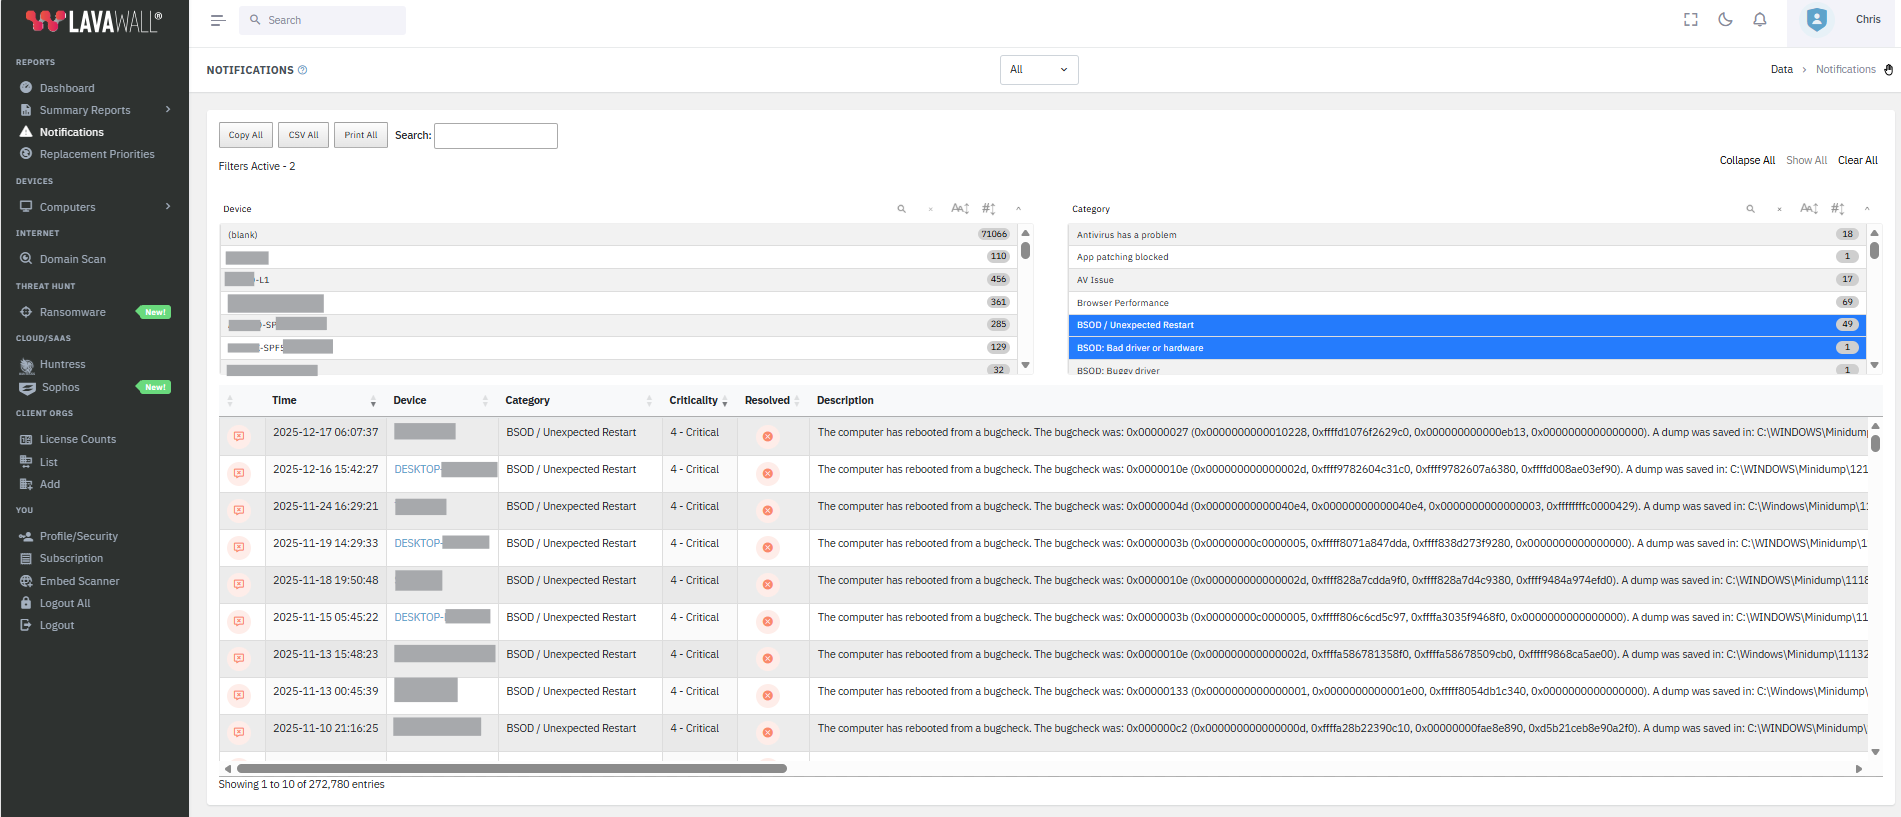Screen dimensions: 1901x817
Task: Click the help icon beside Notifications title
Action: point(303,70)
